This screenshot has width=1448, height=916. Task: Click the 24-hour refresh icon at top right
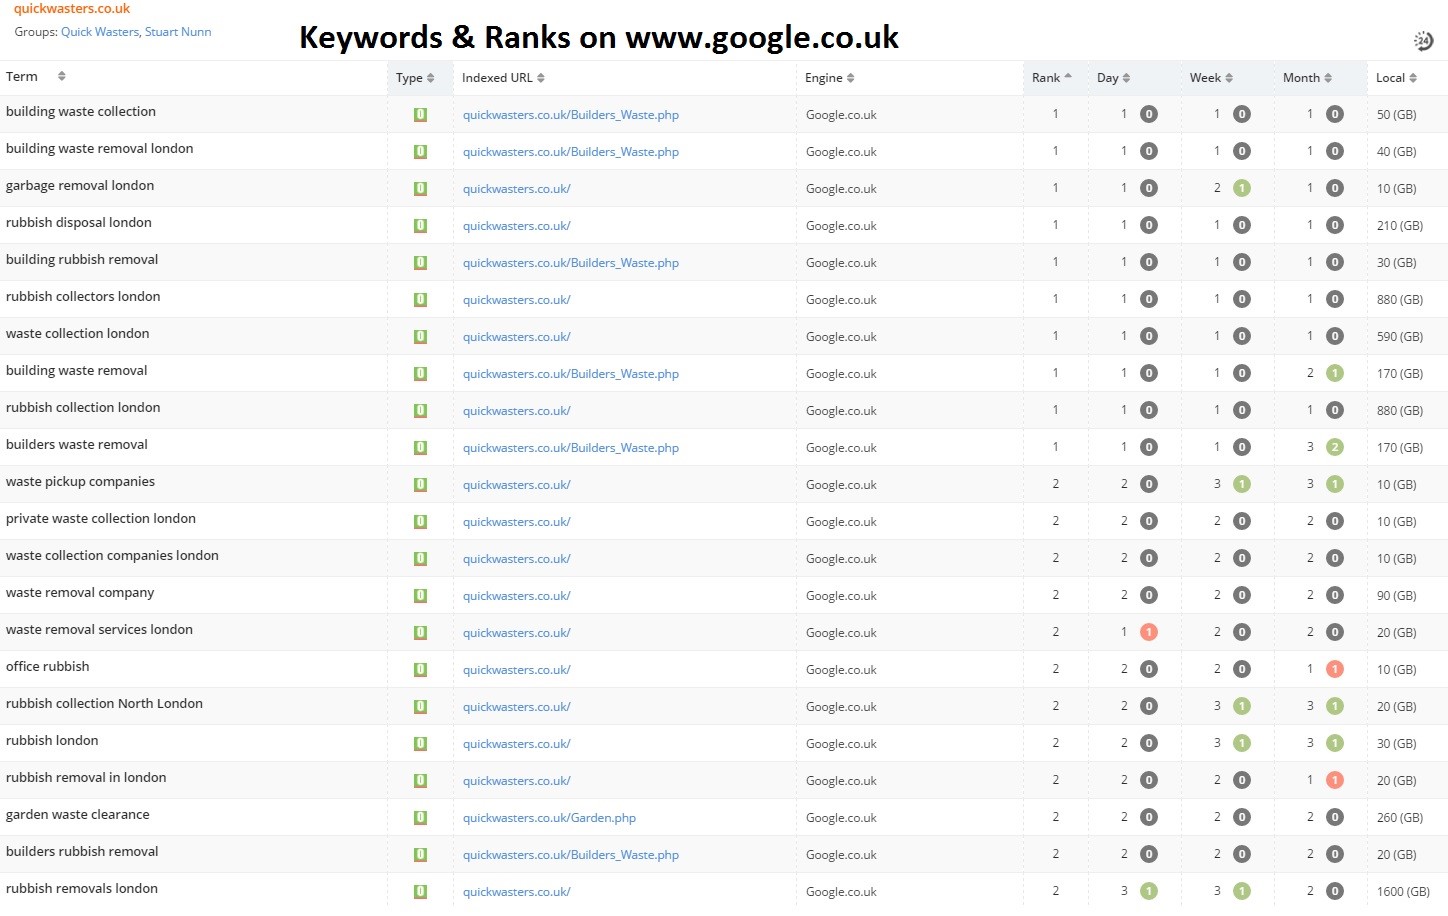1423,41
